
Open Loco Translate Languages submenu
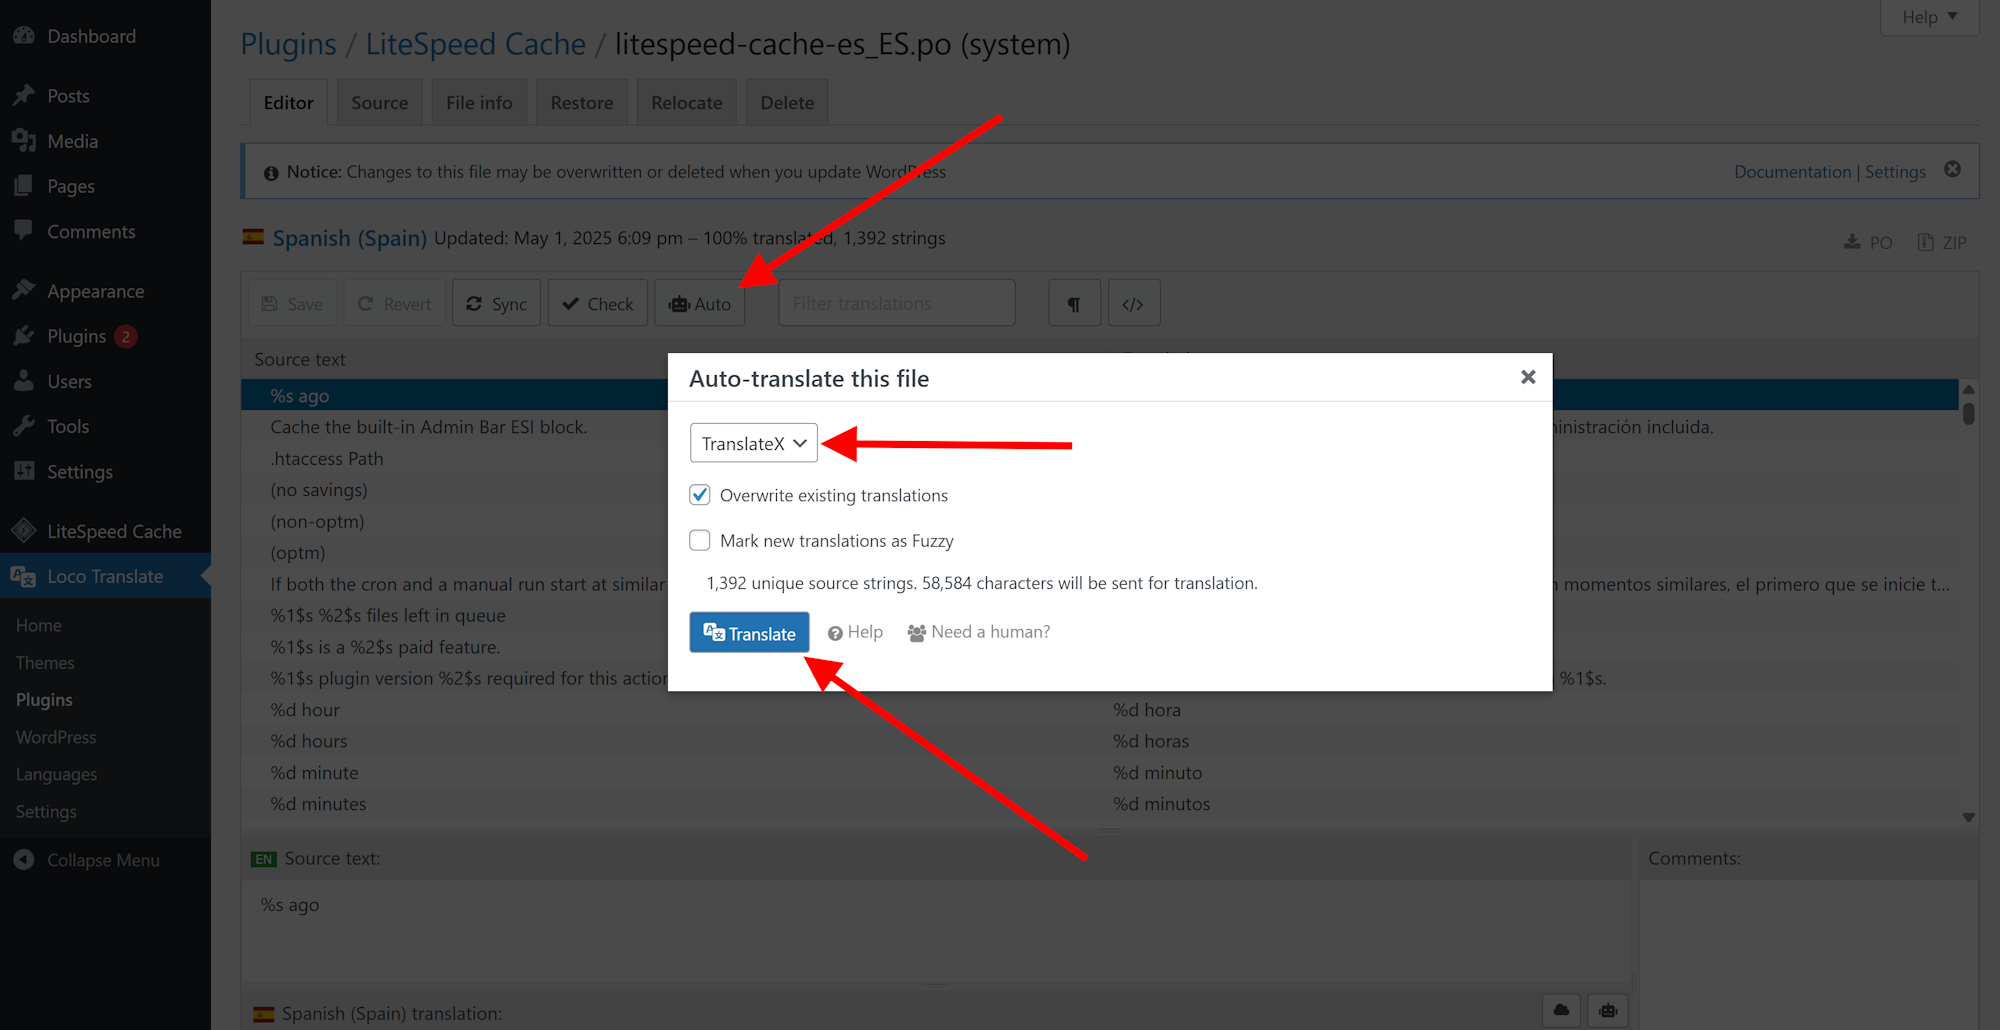click(56, 775)
